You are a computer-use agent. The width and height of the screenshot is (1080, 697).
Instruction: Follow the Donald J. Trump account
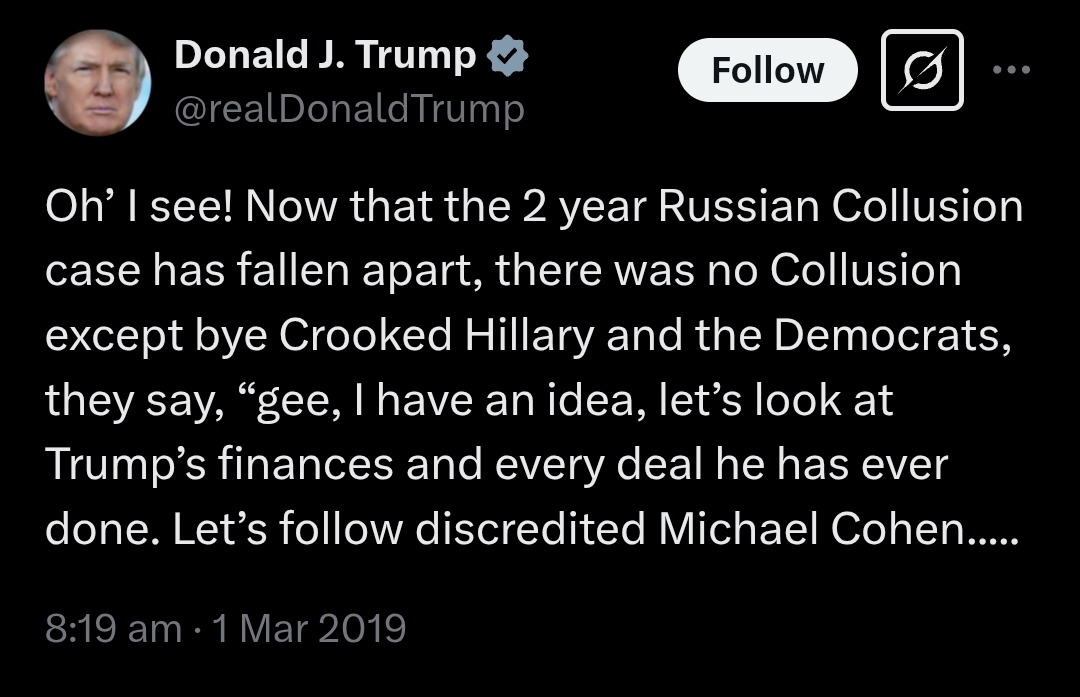(767, 70)
